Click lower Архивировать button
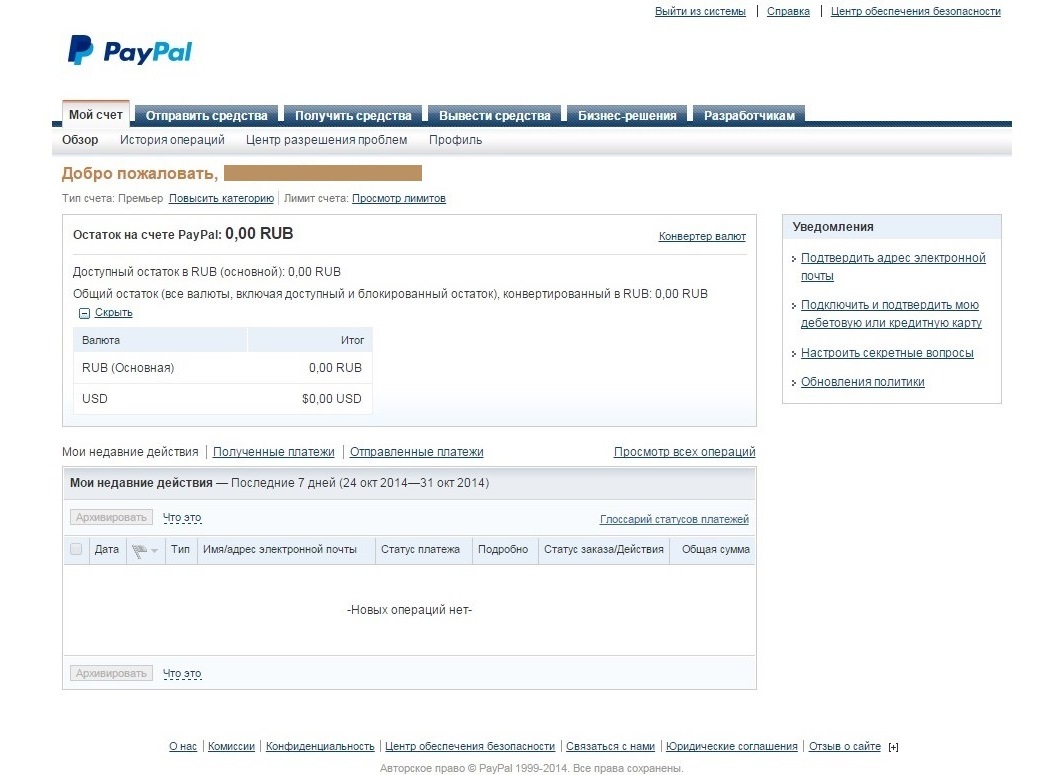Image resolution: width=1059 pixels, height=775 pixels. tap(111, 674)
